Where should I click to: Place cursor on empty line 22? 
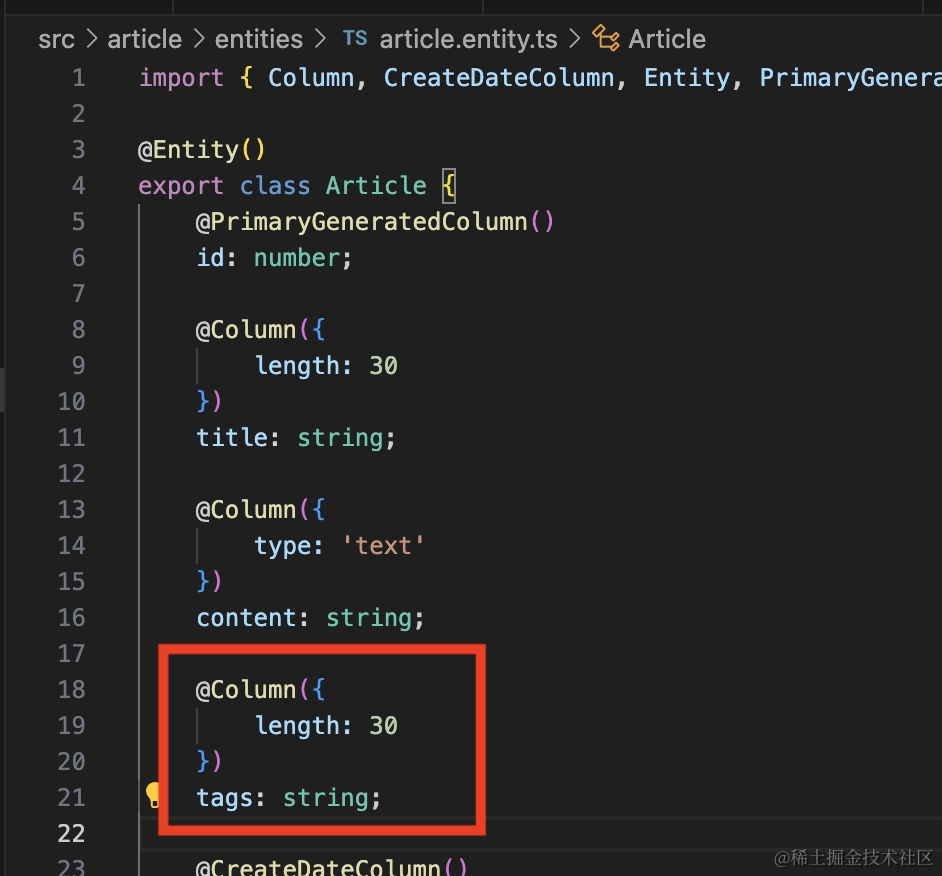[500, 833]
